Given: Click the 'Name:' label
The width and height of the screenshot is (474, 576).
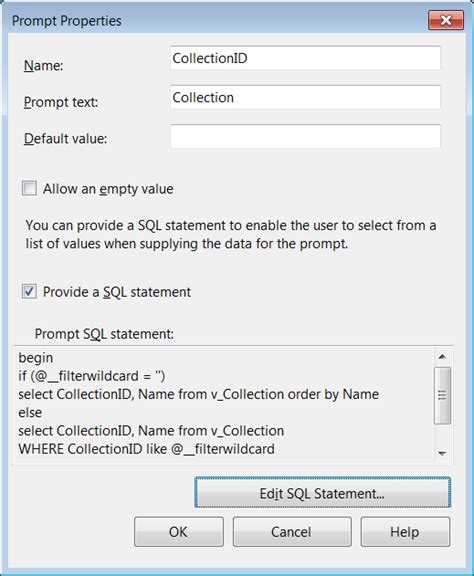Looking at the screenshot, I should (x=43, y=65).
